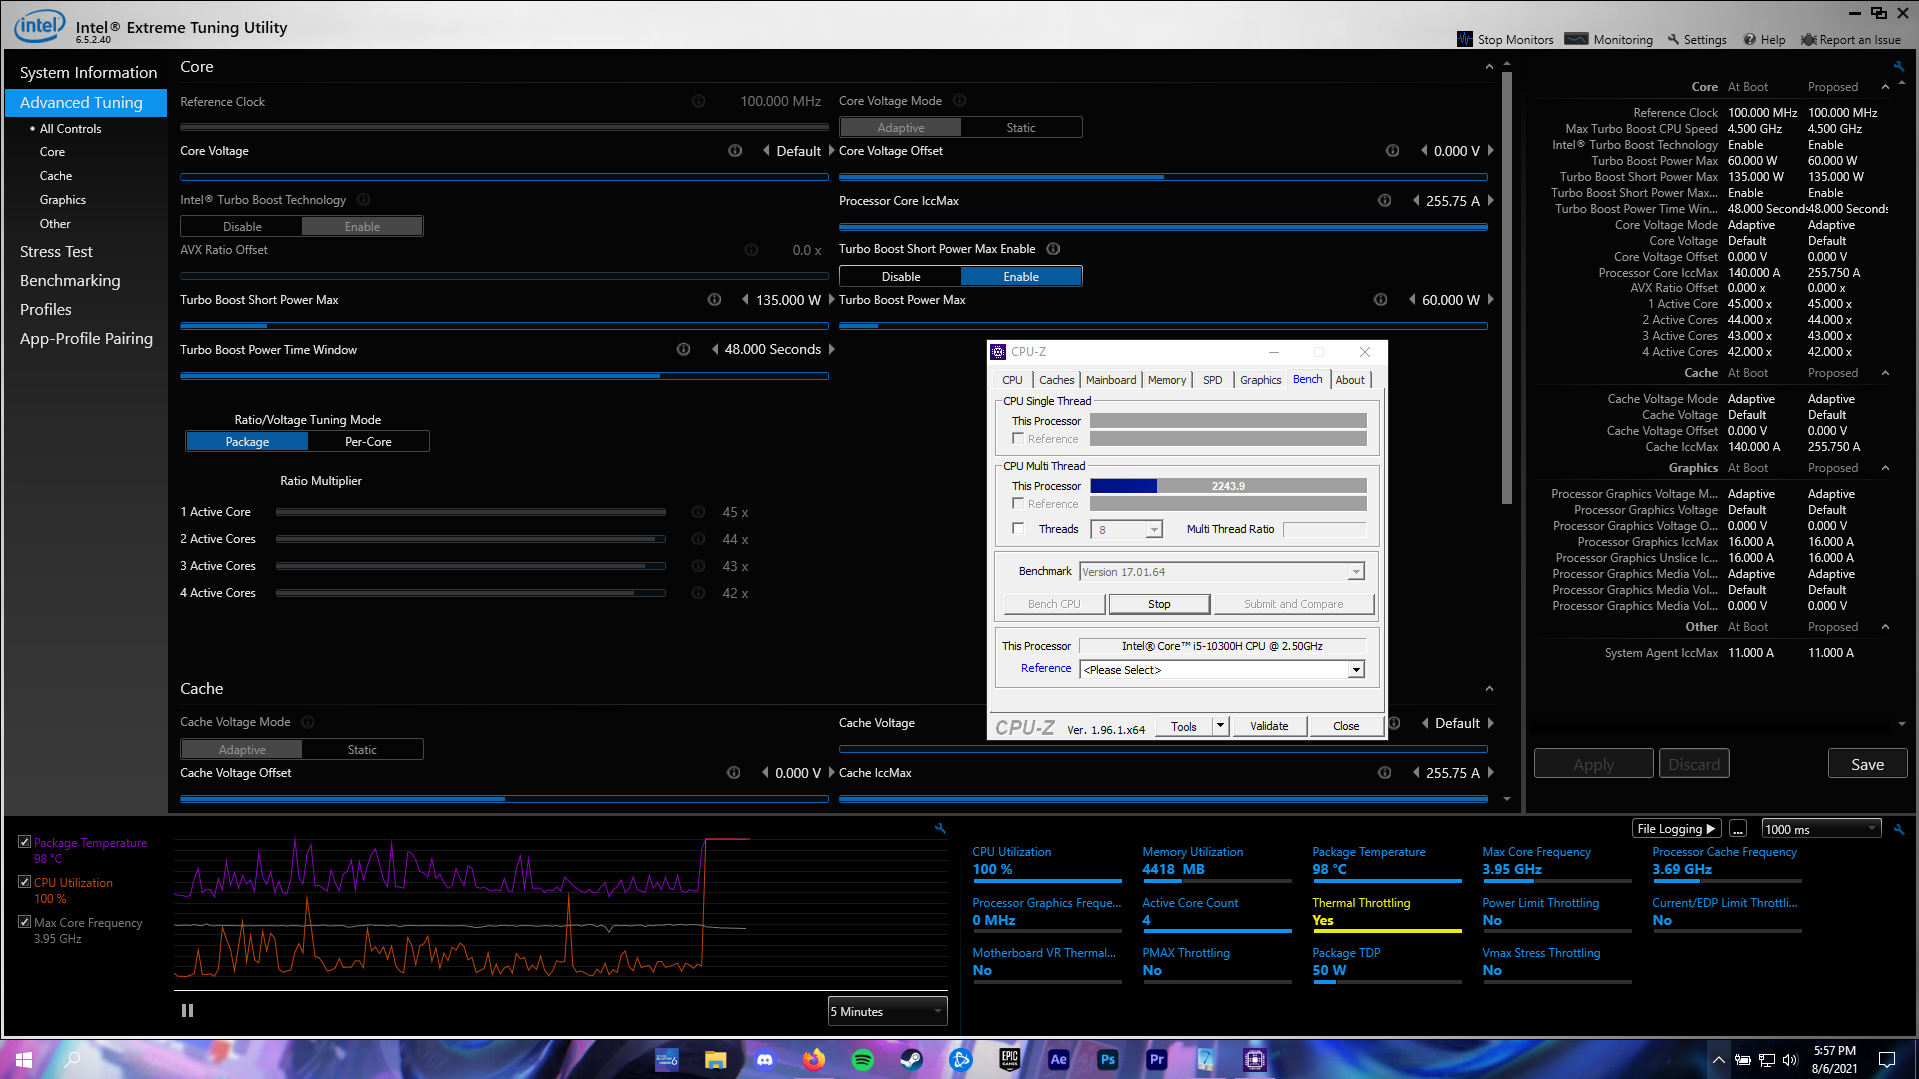Click the monitor panel wrench icon
This screenshot has width=1919, height=1079.
1899,829
